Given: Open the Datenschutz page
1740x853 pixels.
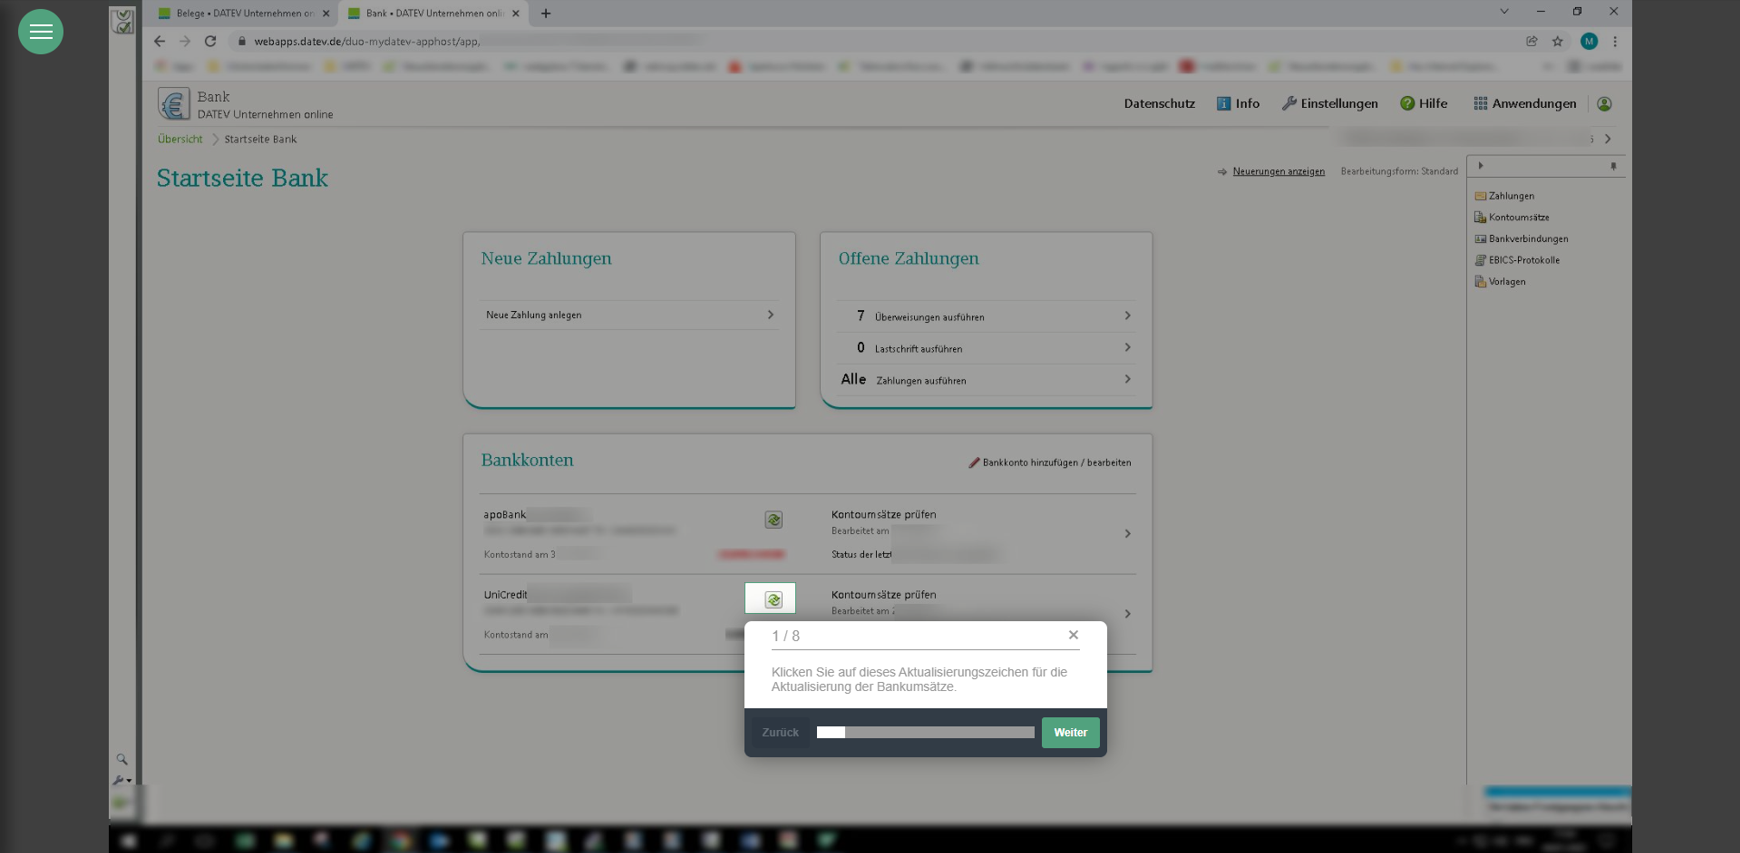Looking at the screenshot, I should click(1159, 104).
